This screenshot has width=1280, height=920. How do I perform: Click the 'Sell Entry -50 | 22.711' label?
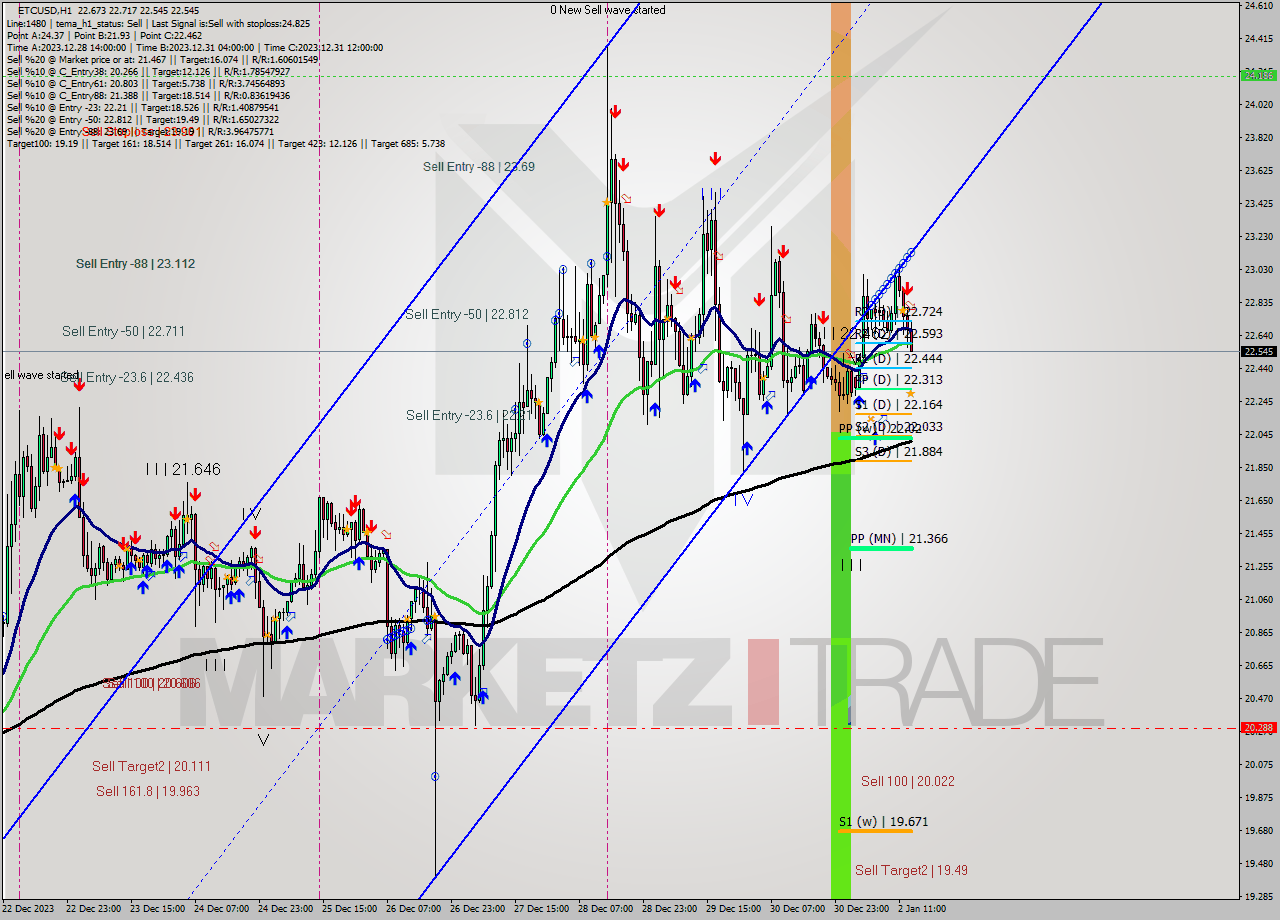coord(123,331)
